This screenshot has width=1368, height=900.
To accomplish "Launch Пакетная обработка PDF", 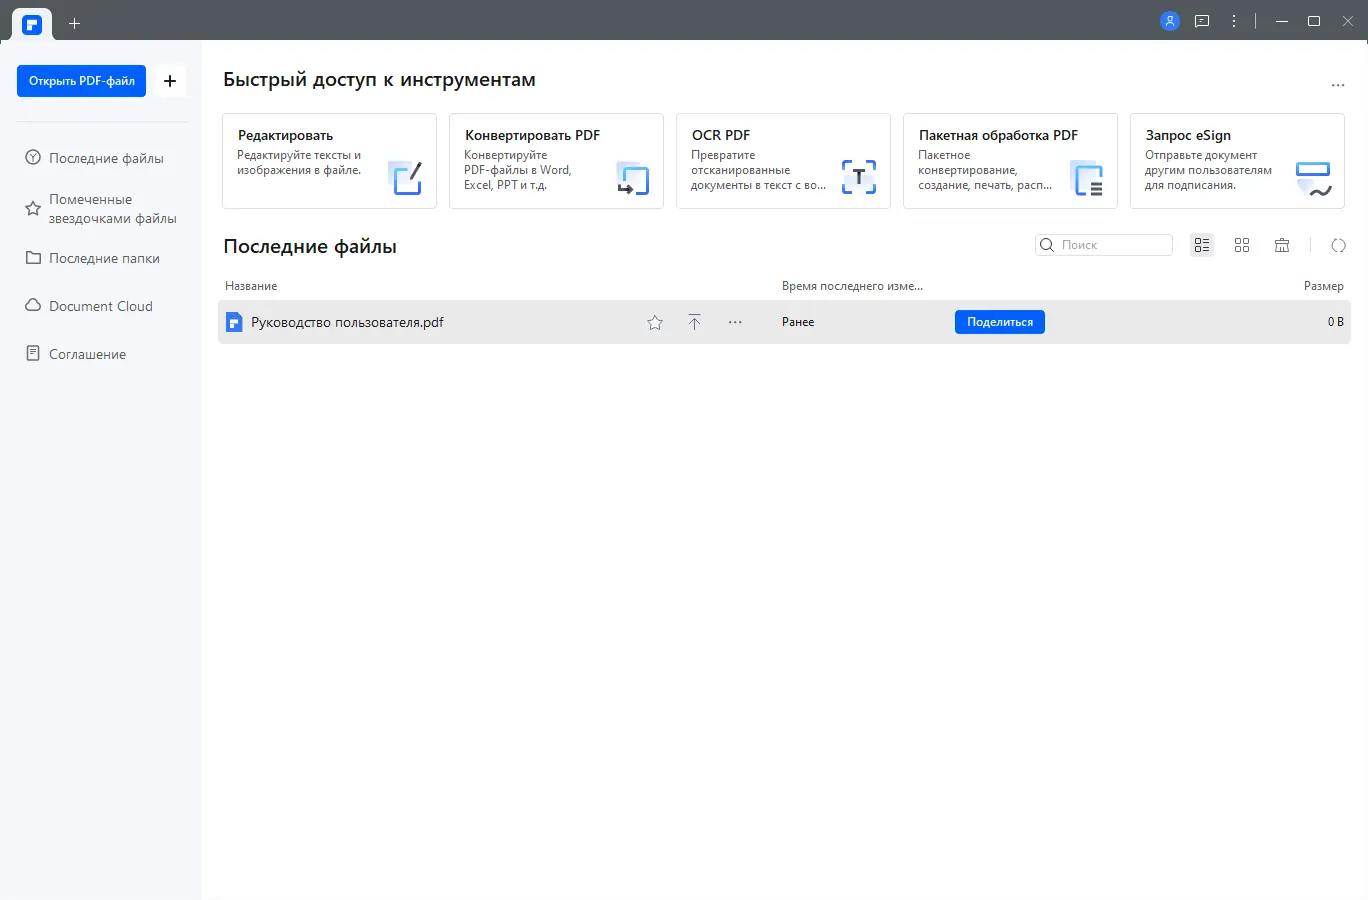I will [x=1010, y=160].
